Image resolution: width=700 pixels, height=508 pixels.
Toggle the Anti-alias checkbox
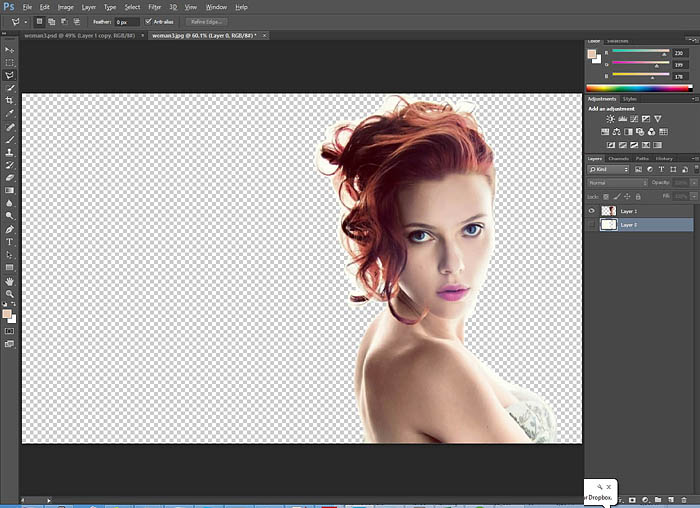tap(148, 21)
